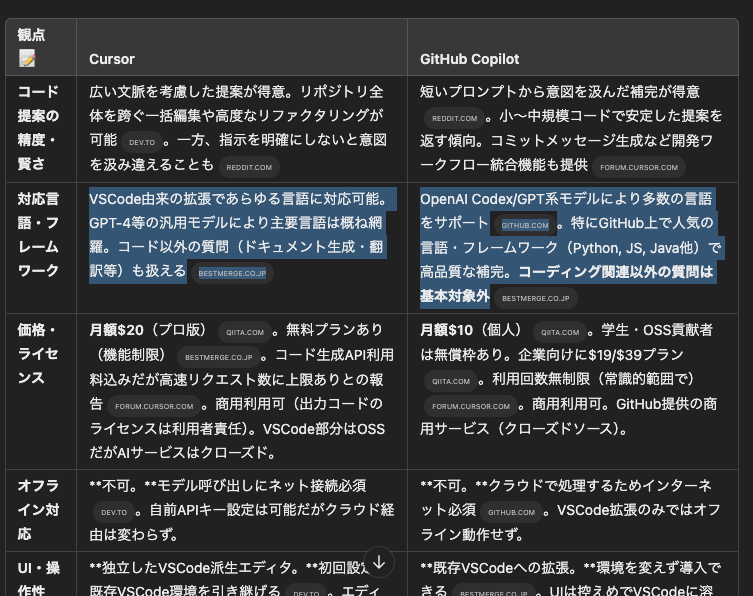753x596 pixels.
Task: Select the 価格・ライセンス row label
Action: (38, 354)
